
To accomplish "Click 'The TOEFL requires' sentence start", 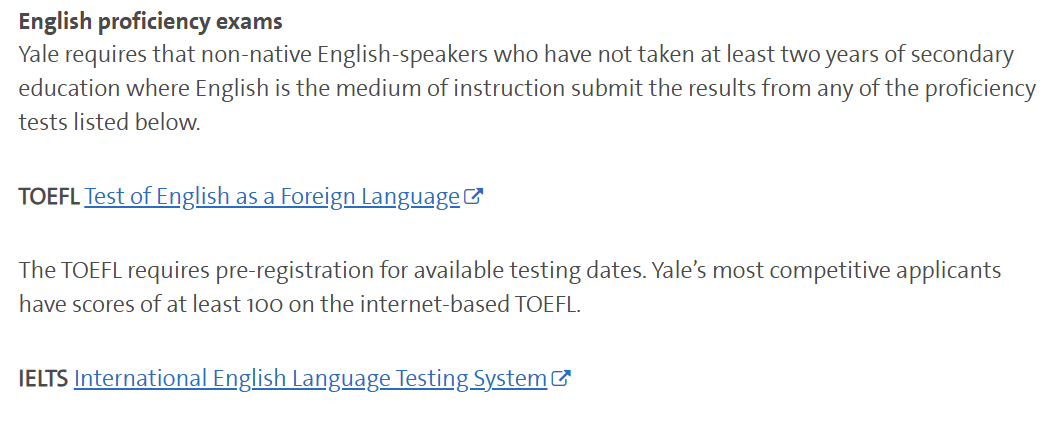I will tap(103, 271).
